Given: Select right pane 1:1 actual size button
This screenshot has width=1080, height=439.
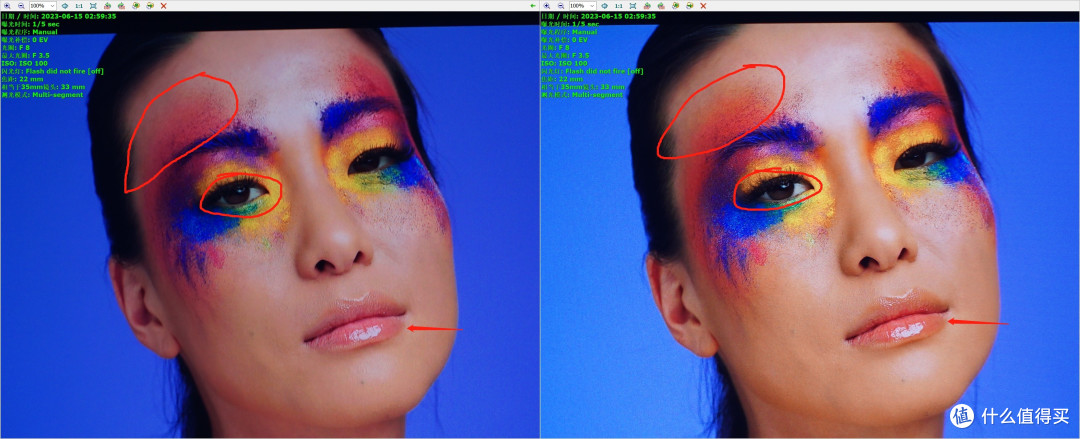Looking at the screenshot, I should (619, 6).
